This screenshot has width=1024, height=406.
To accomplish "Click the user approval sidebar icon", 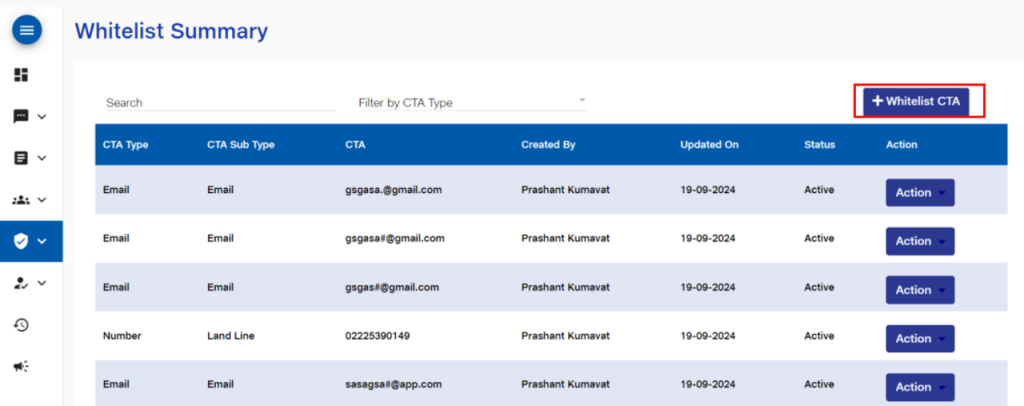I will 21,283.
